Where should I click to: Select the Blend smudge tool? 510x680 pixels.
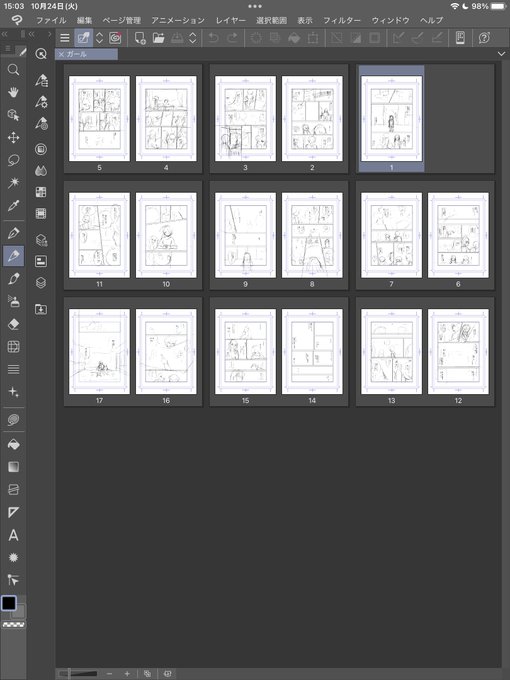click(13, 420)
